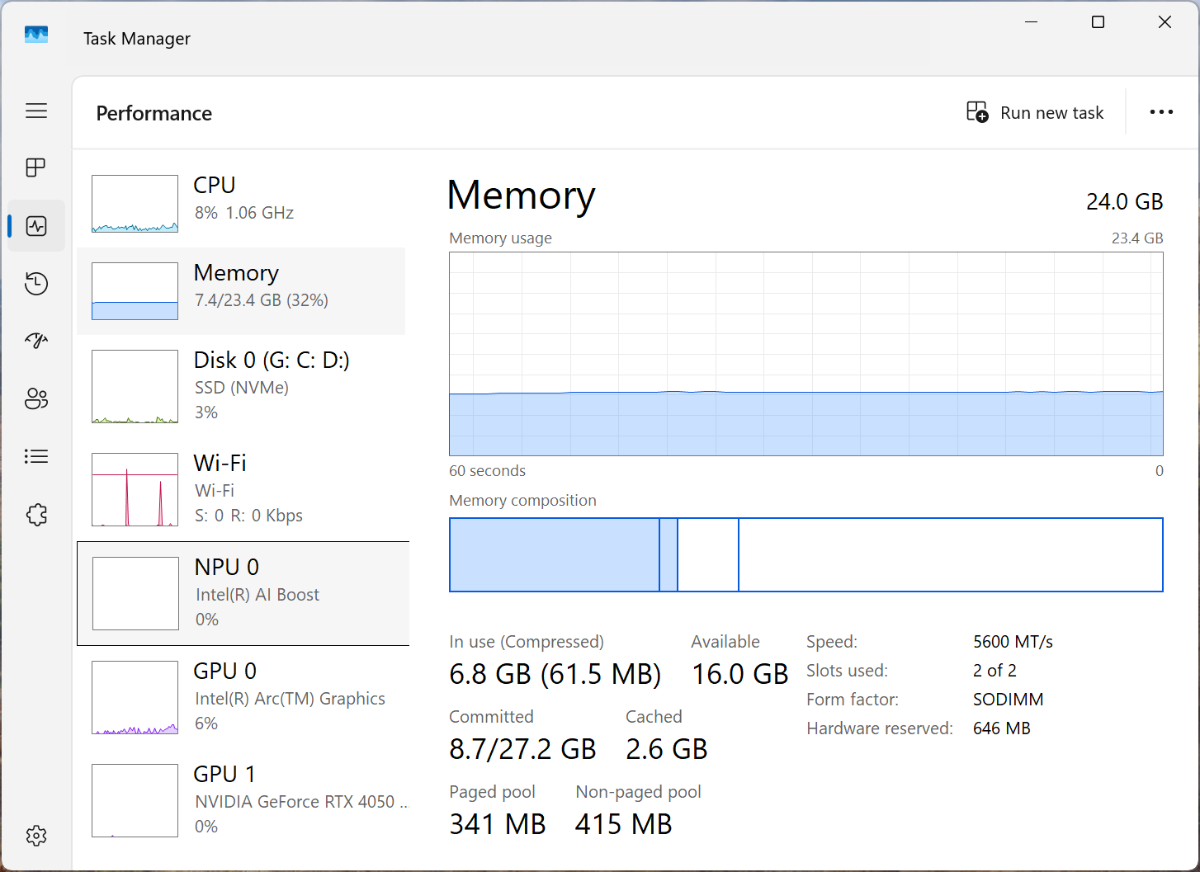Select GPU 1 NVIDIA GeForce entry
The height and width of the screenshot is (872, 1200).
point(242,800)
